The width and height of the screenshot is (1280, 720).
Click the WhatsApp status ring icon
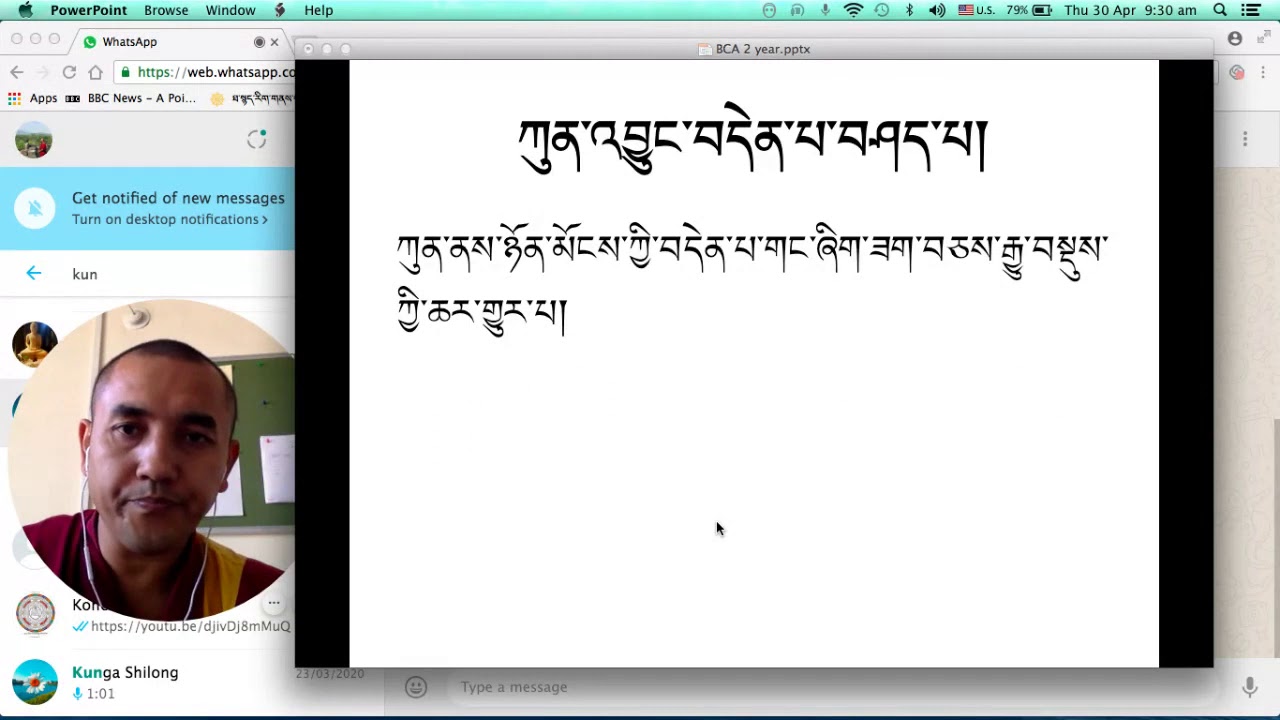[x=257, y=140]
